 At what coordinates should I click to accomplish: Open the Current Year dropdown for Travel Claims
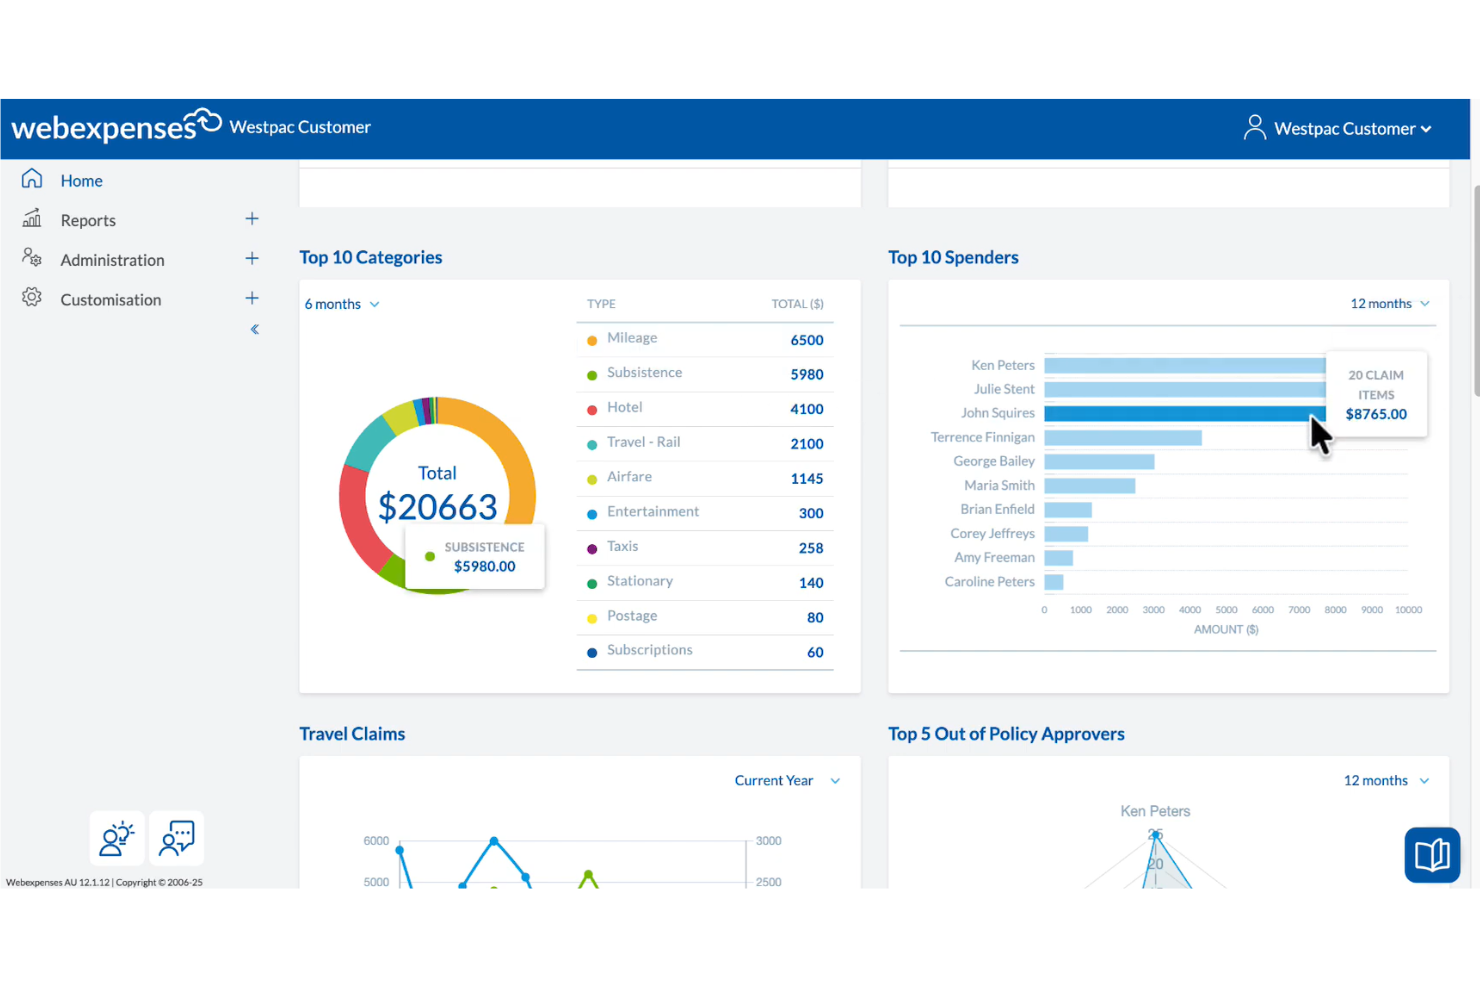[x=787, y=780]
